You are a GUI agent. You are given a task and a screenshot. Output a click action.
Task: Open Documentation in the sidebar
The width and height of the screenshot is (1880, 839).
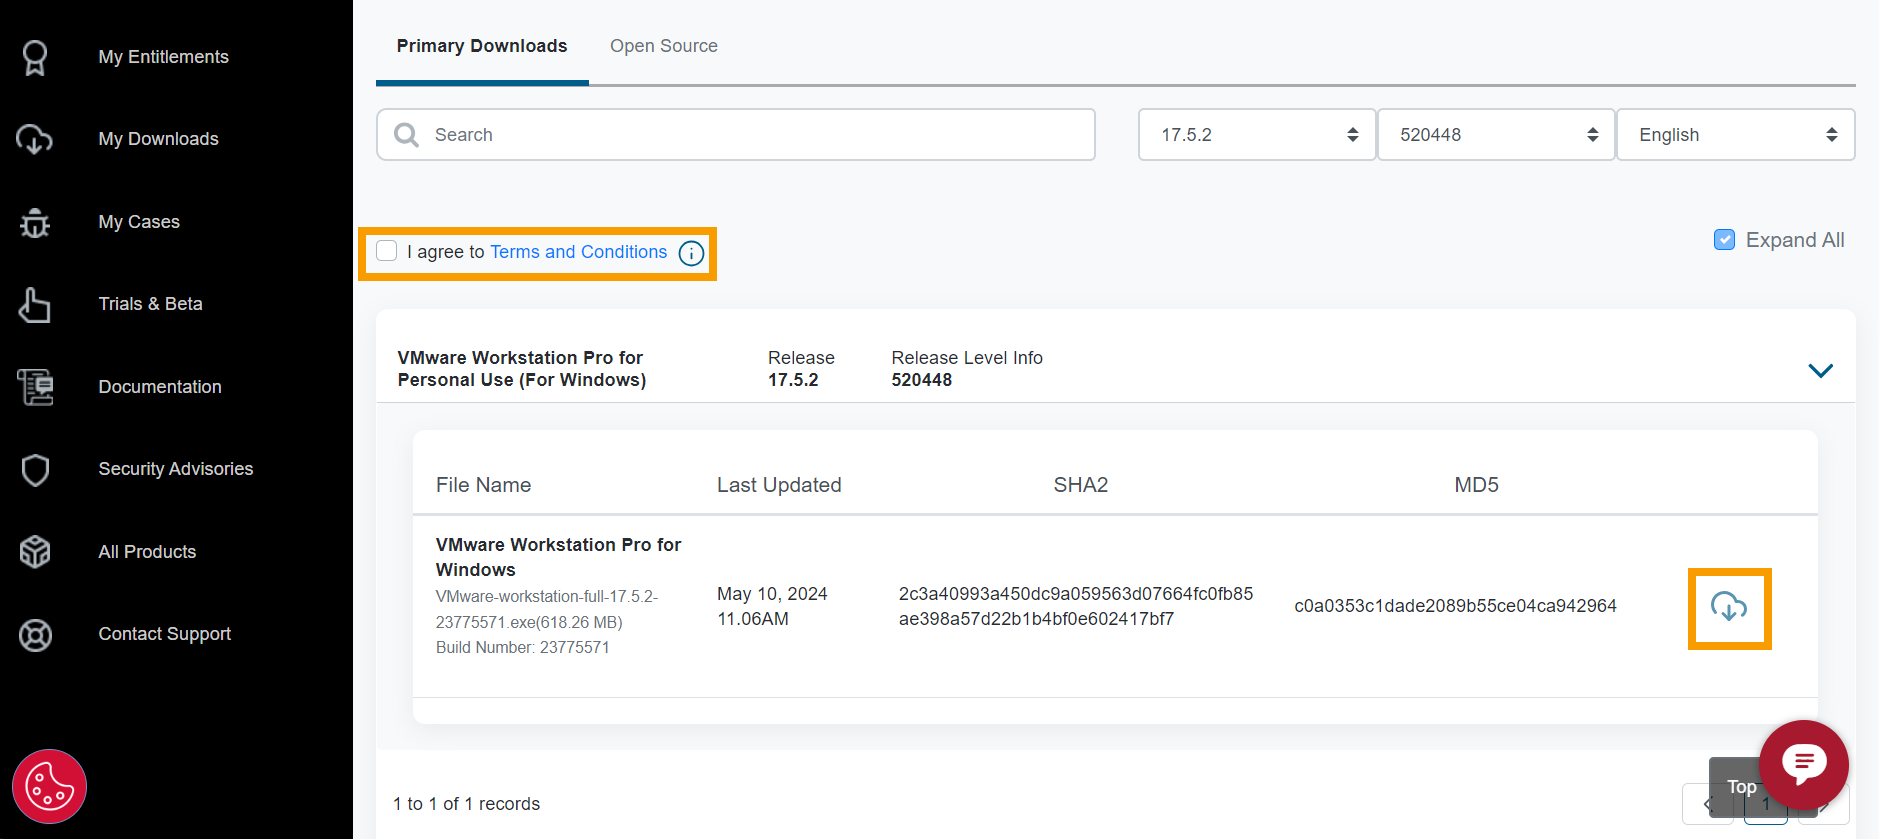160,387
